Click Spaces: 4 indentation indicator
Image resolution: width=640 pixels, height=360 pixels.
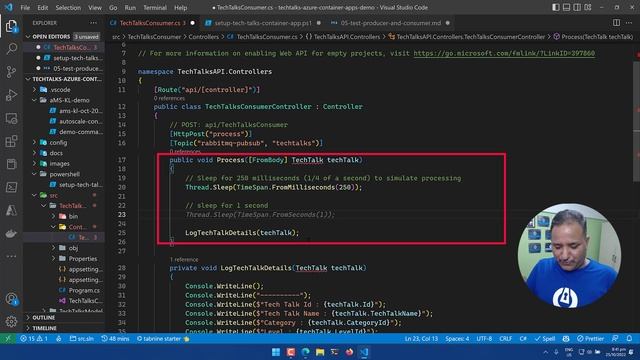coord(457,338)
